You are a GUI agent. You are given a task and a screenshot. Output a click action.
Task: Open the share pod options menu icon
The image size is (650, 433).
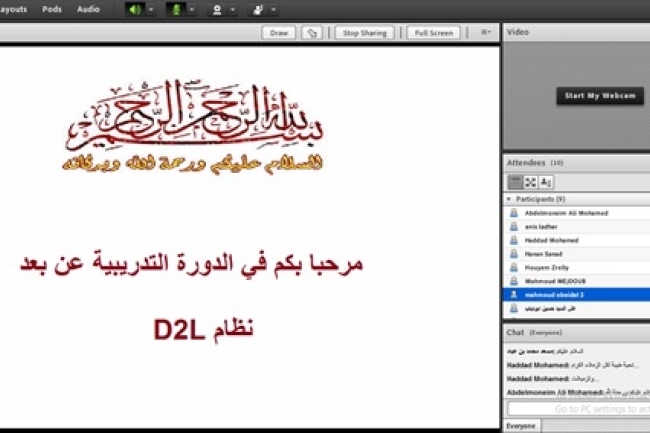pyautogui.click(x=486, y=32)
